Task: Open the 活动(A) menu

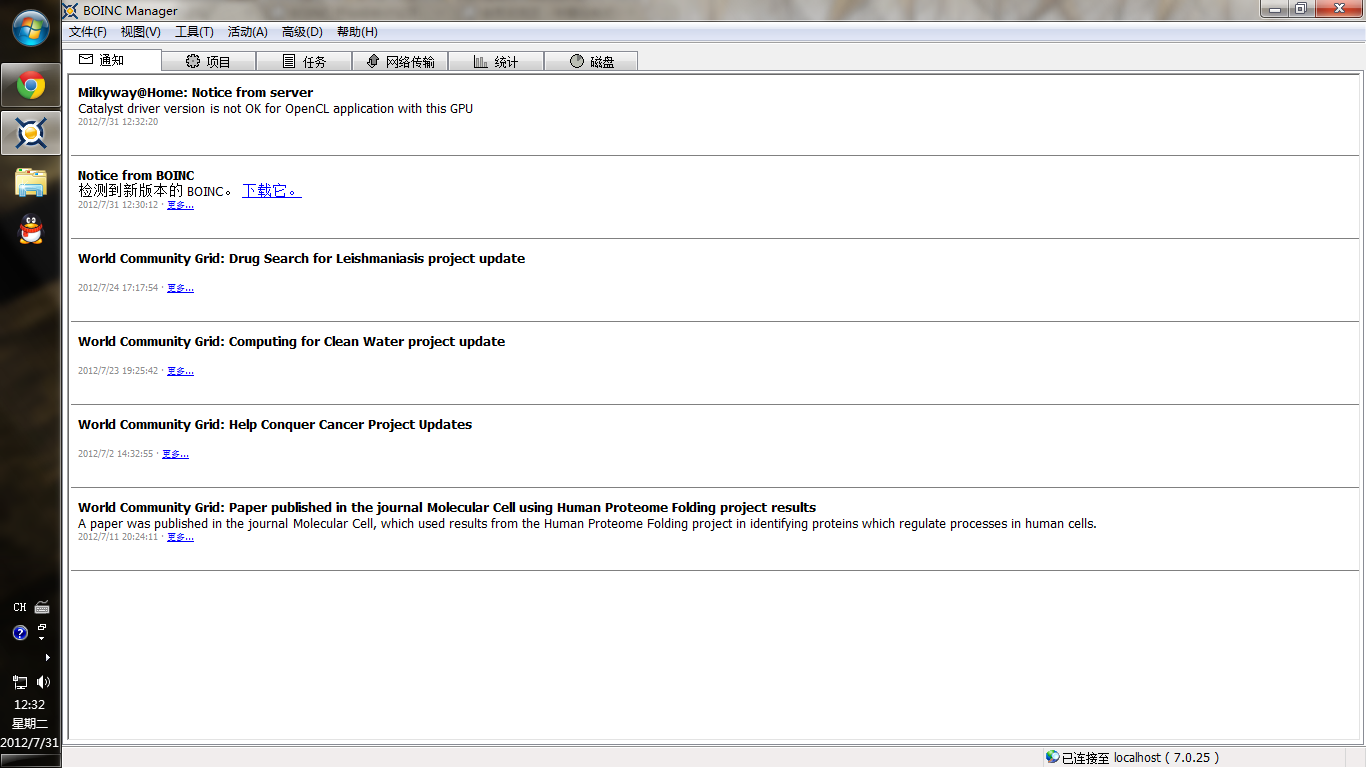Action: tap(248, 32)
